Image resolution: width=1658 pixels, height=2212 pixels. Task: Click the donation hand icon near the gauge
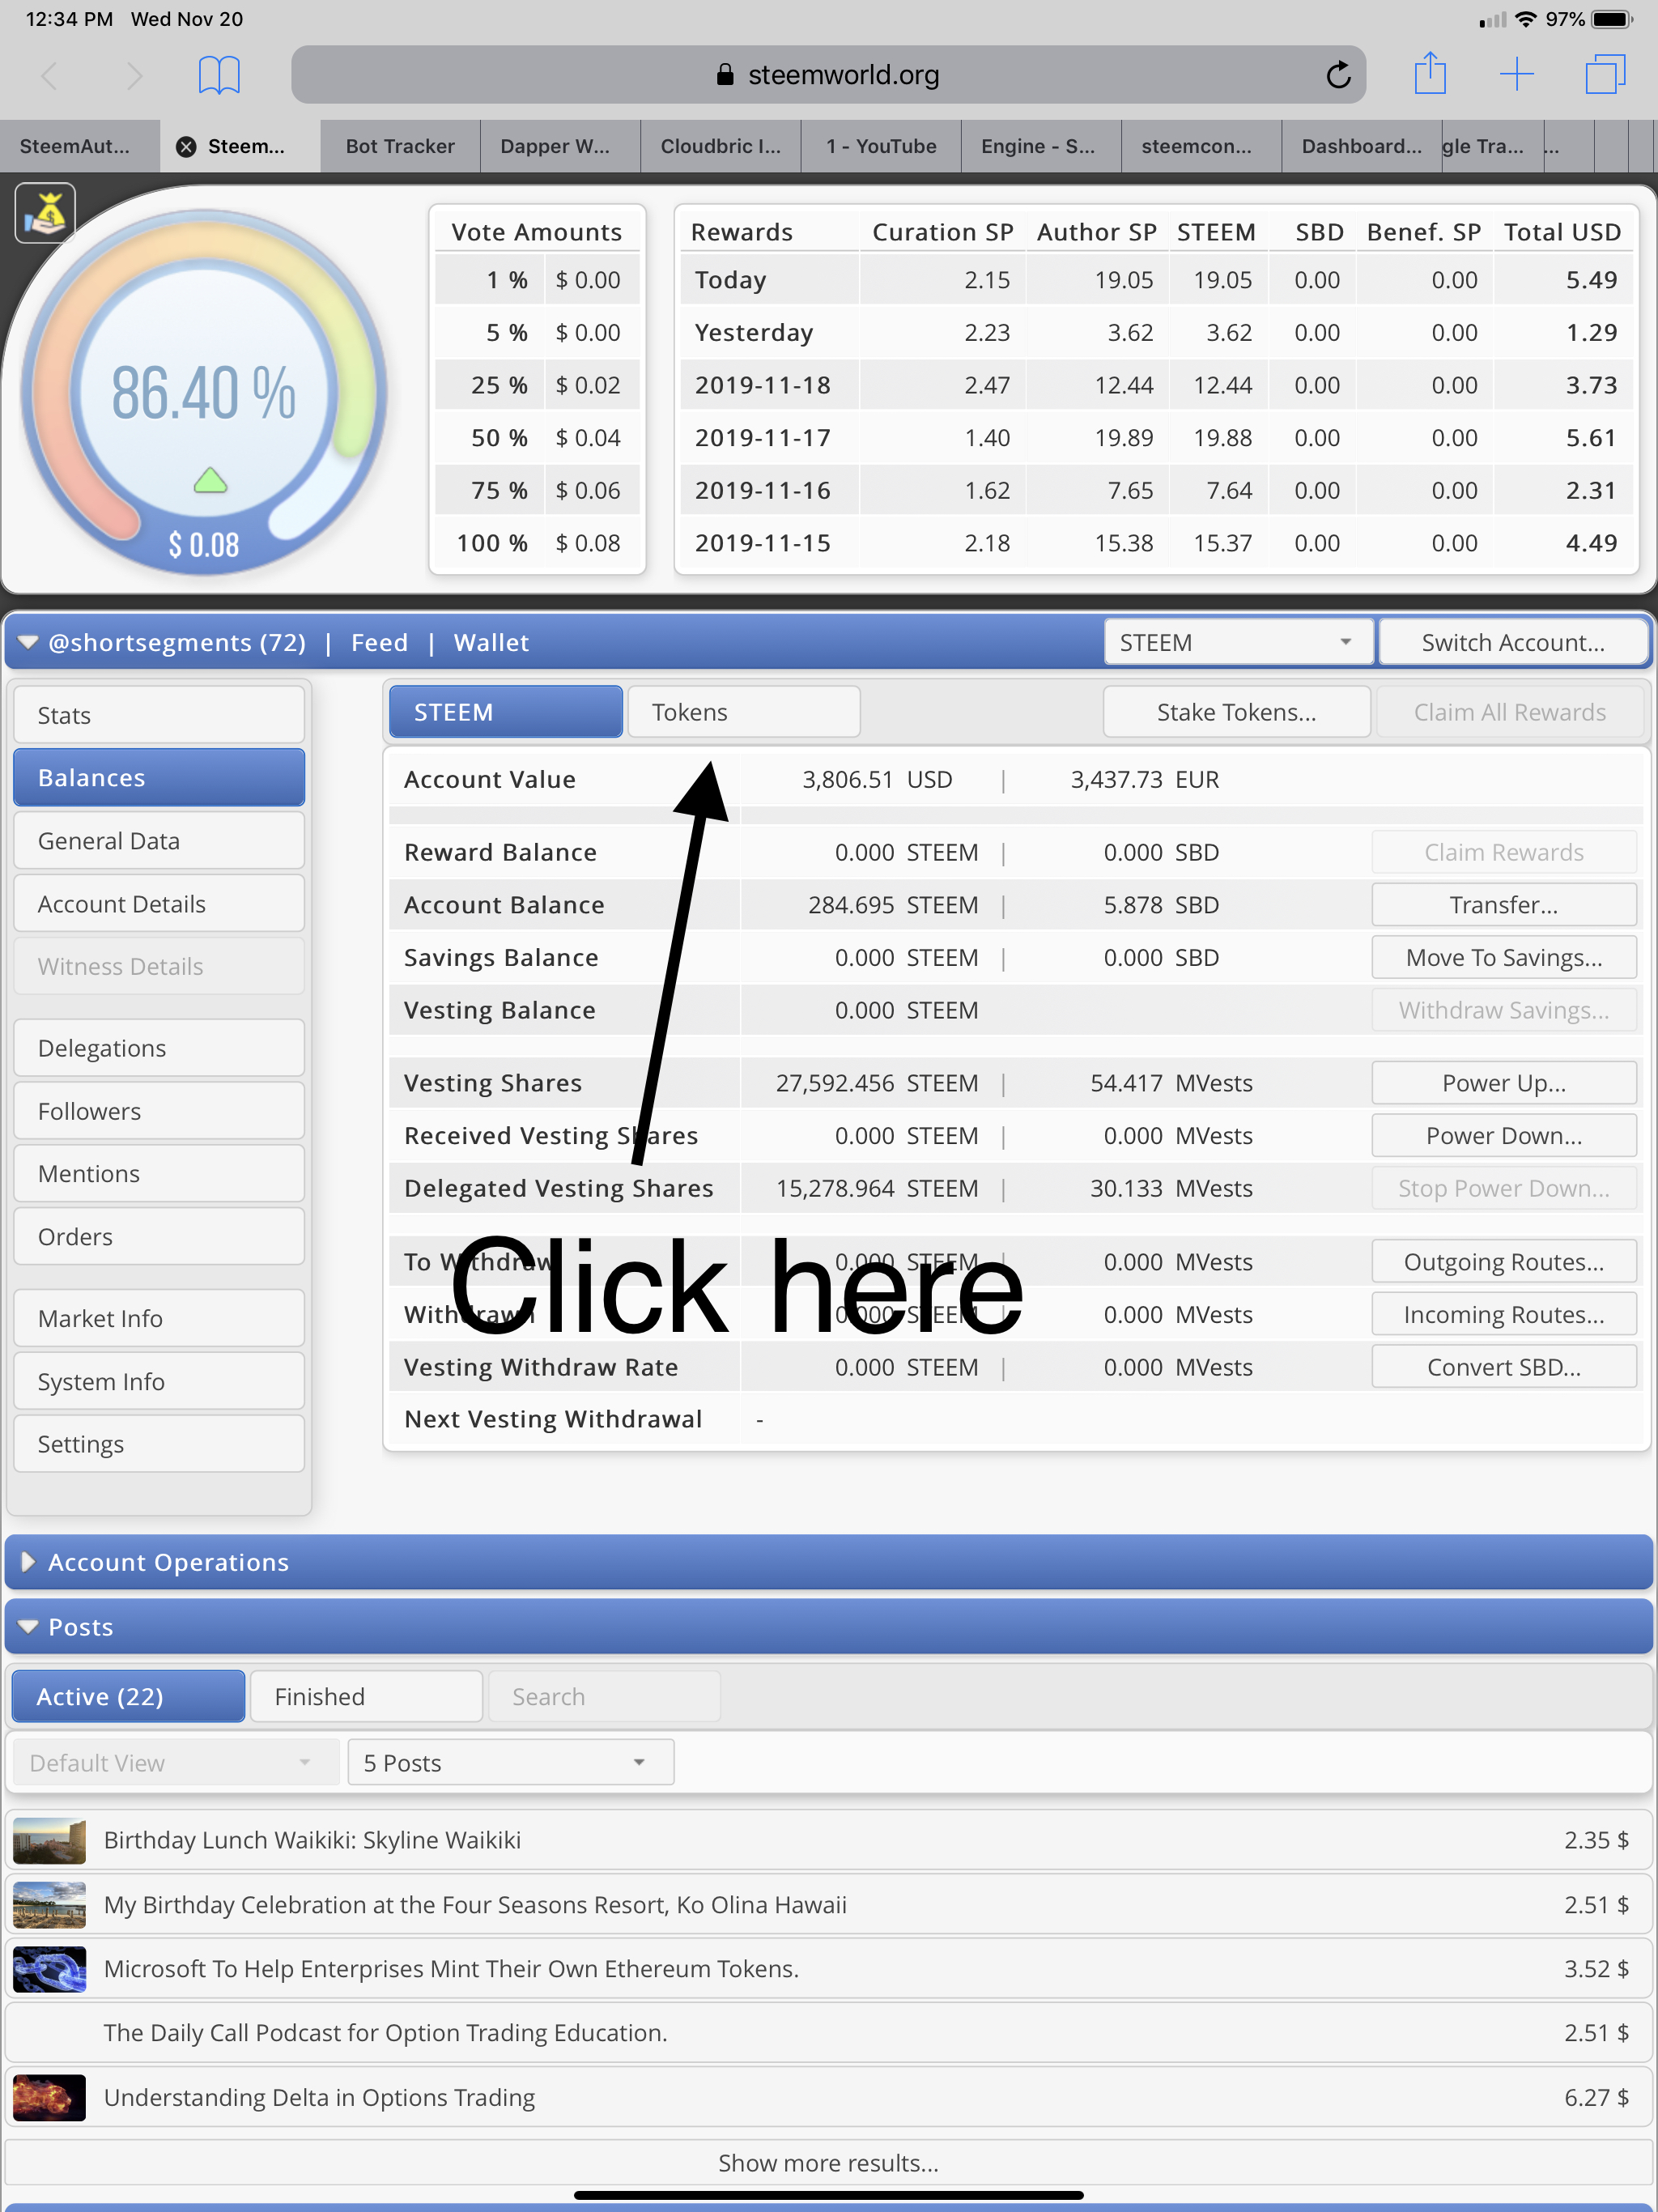(45, 213)
